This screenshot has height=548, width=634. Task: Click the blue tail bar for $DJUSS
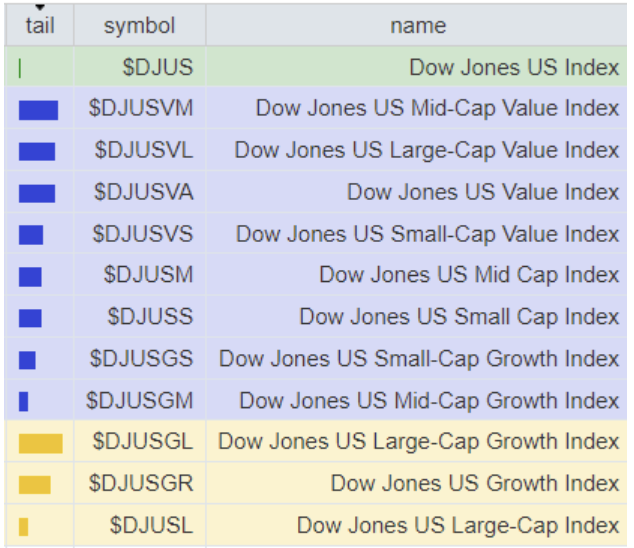[30, 318]
